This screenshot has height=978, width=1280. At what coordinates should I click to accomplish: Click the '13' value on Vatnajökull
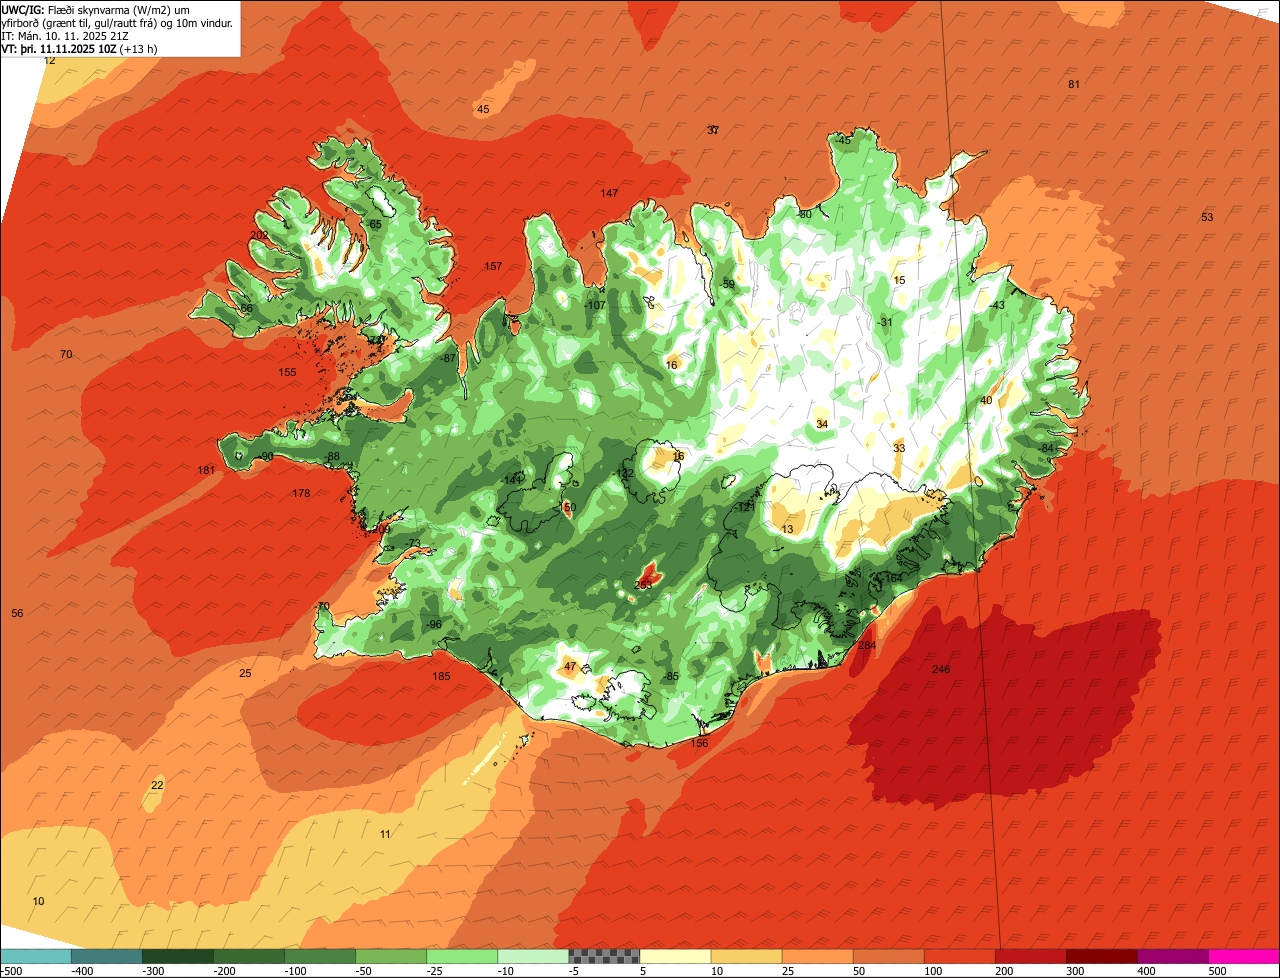coord(788,529)
